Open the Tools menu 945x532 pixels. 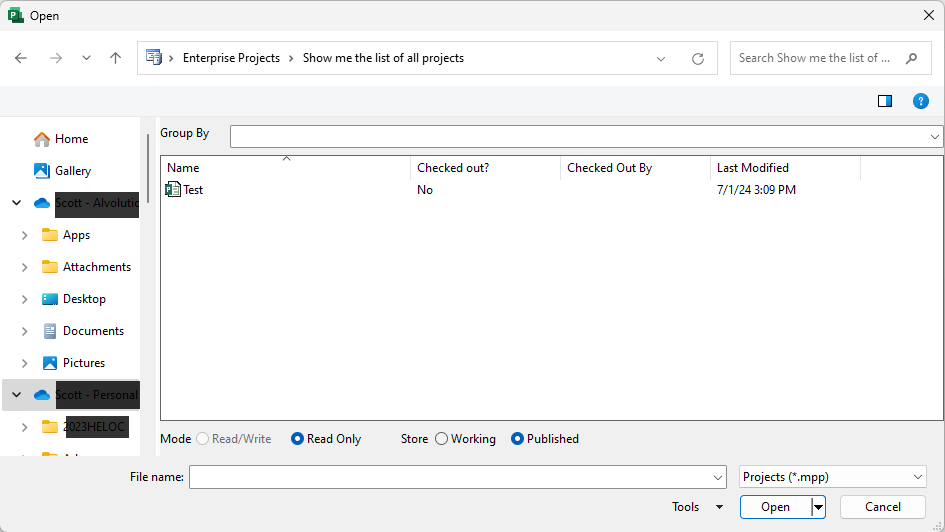(x=697, y=507)
